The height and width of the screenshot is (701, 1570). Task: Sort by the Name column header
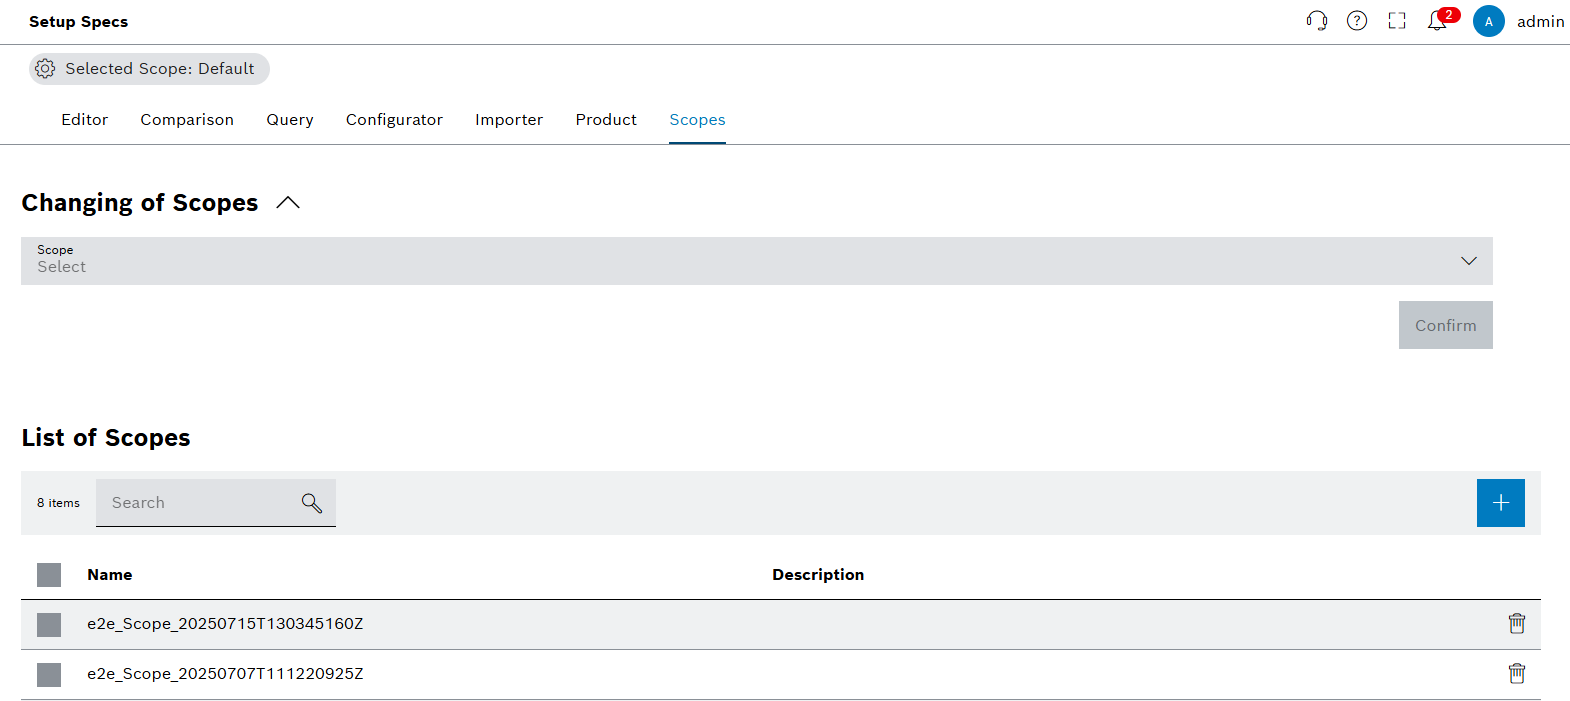point(110,575)
